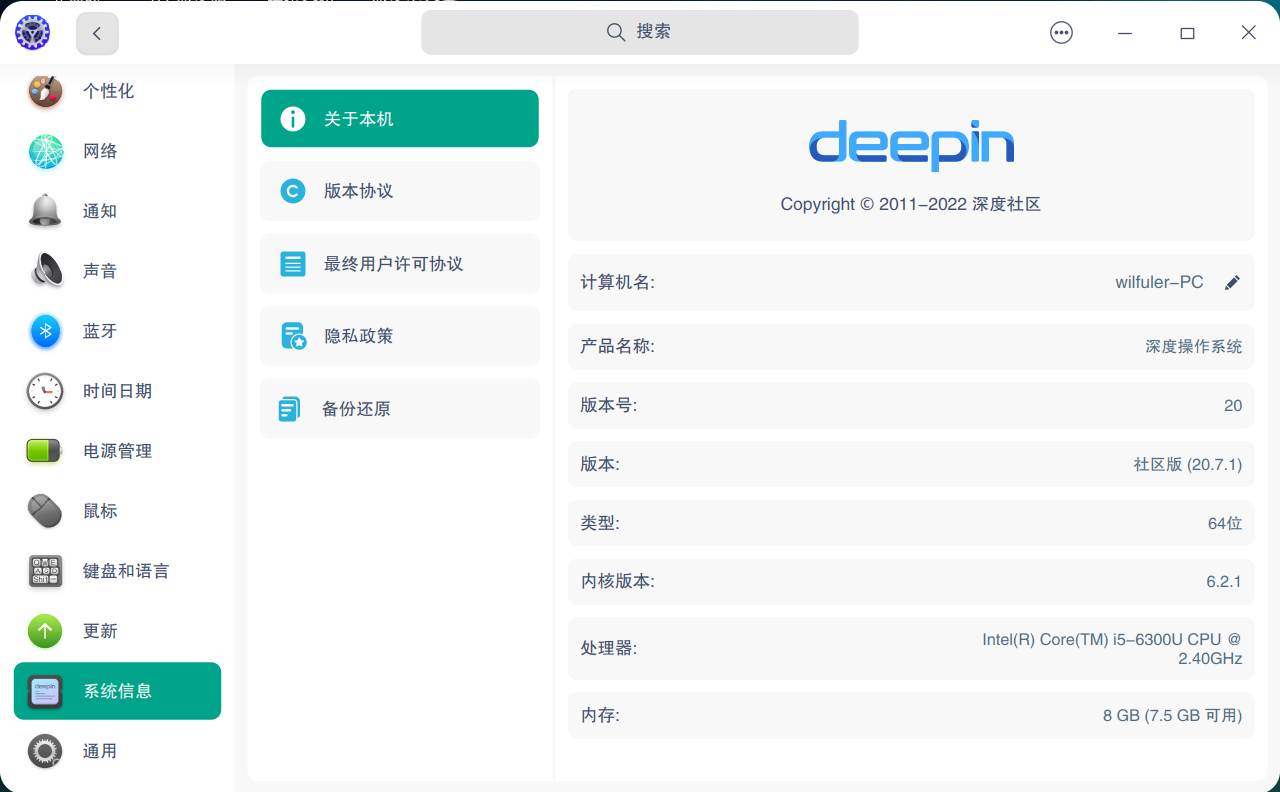The image size is (1280, 792).
Task: Open 时间日期 settings via the clock icon
Action: pos(44,391)
